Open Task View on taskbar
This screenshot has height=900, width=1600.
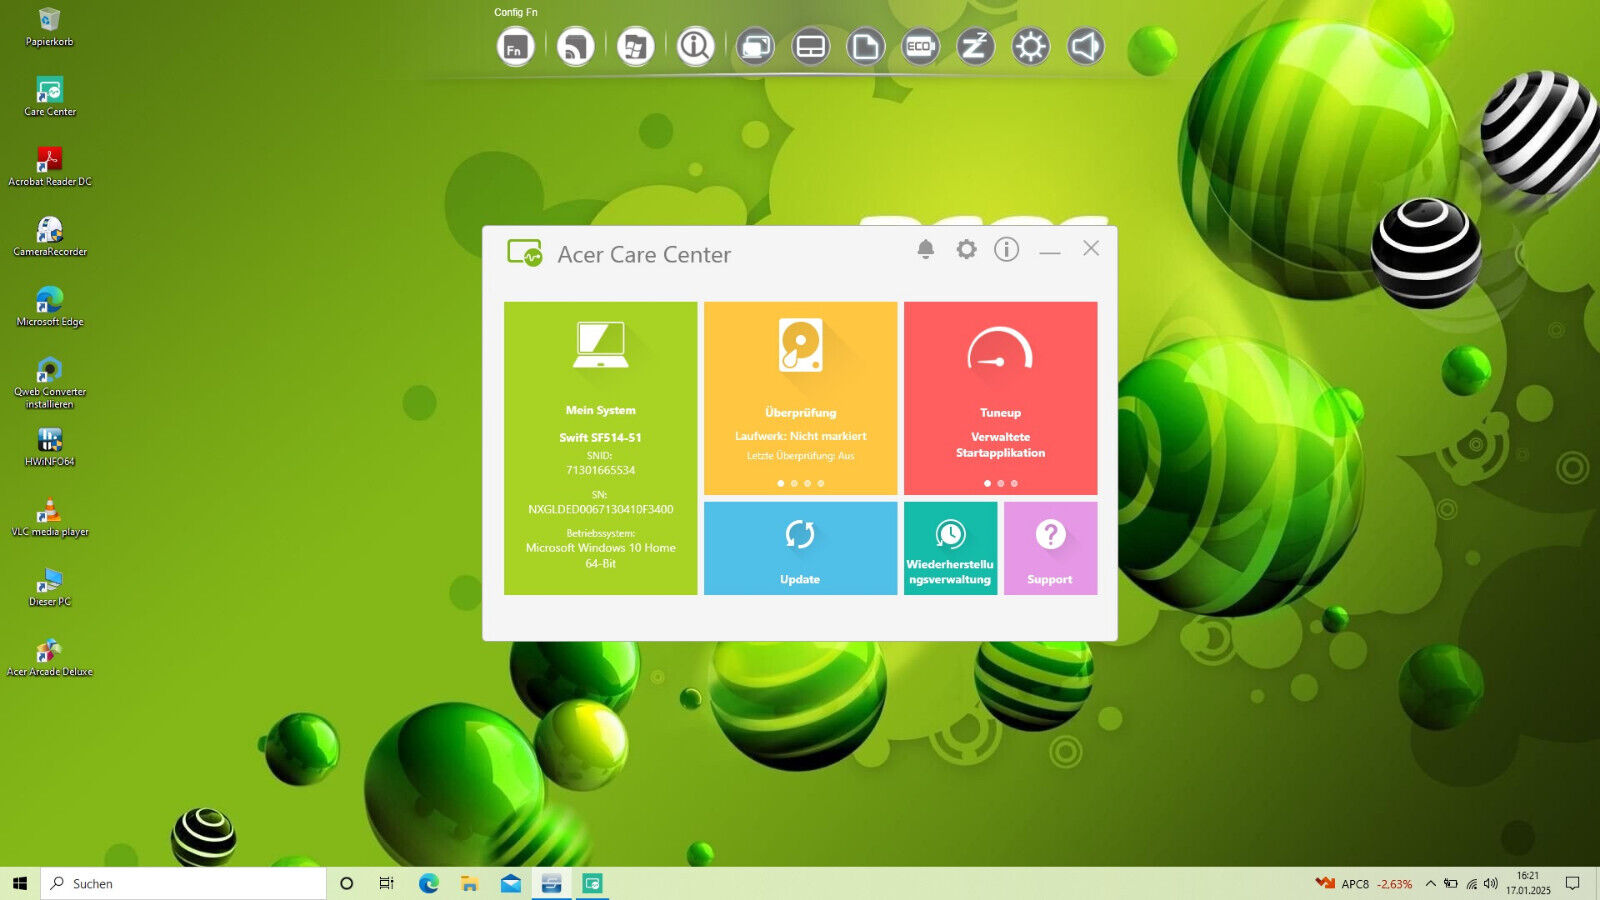point(387,883)
